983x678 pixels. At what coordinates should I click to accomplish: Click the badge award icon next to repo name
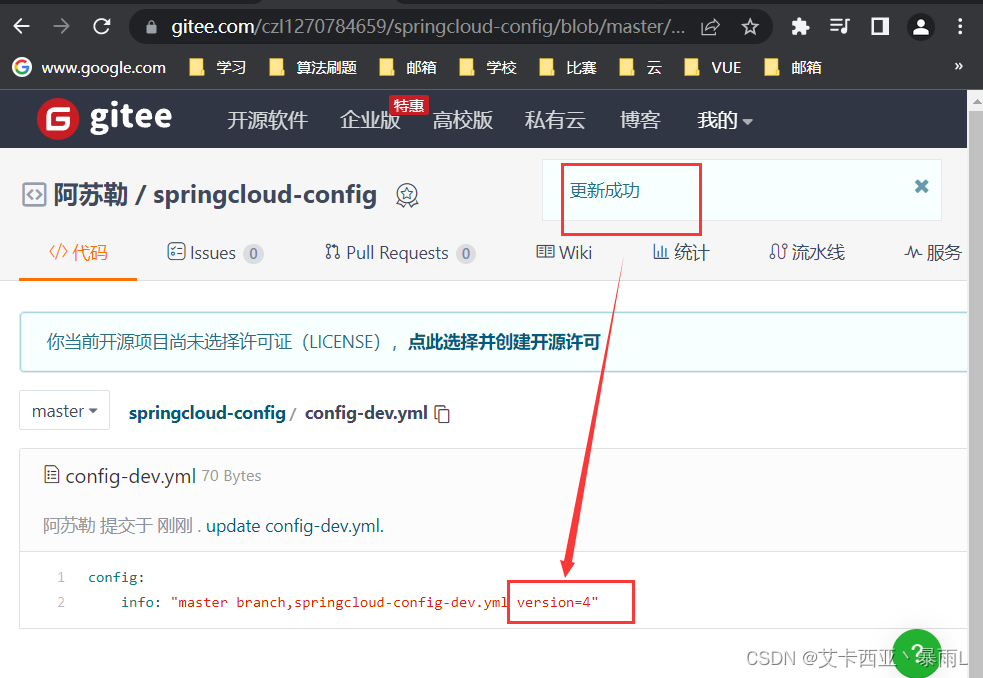click(407, 196)
